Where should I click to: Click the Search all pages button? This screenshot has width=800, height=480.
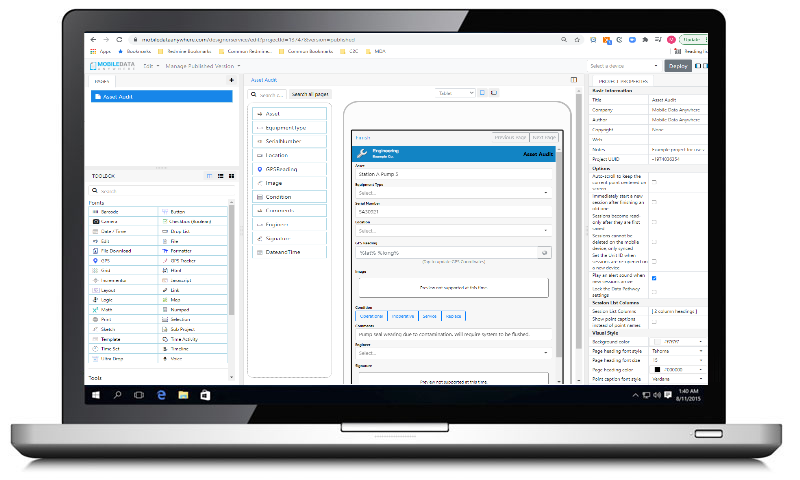point(310,93)
